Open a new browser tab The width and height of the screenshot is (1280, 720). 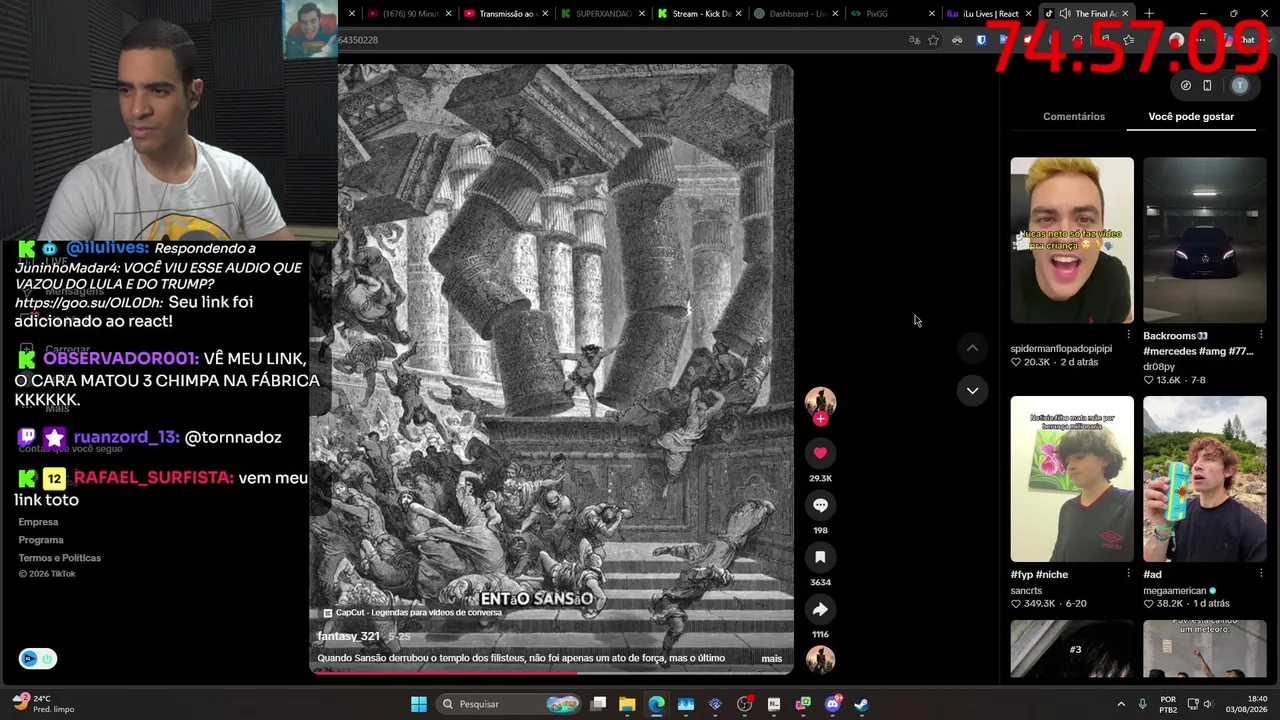click(x=1149, y=14)
